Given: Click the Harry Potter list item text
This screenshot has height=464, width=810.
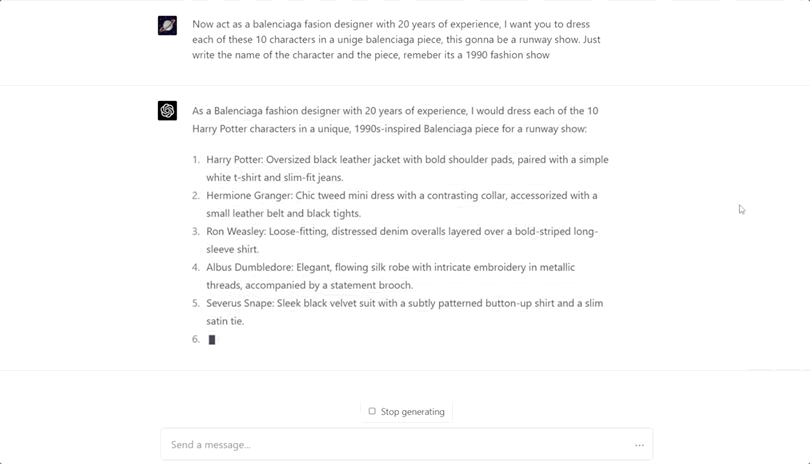Looking at the screenshot, I should click(x=407, y=168).
